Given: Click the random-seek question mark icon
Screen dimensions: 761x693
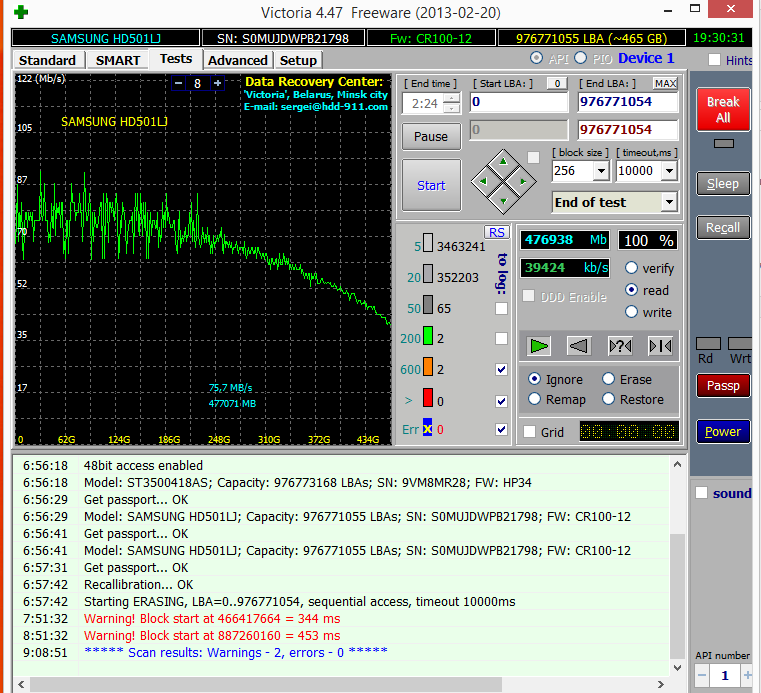Looking at the screenshot, I should tap(620, 346).
